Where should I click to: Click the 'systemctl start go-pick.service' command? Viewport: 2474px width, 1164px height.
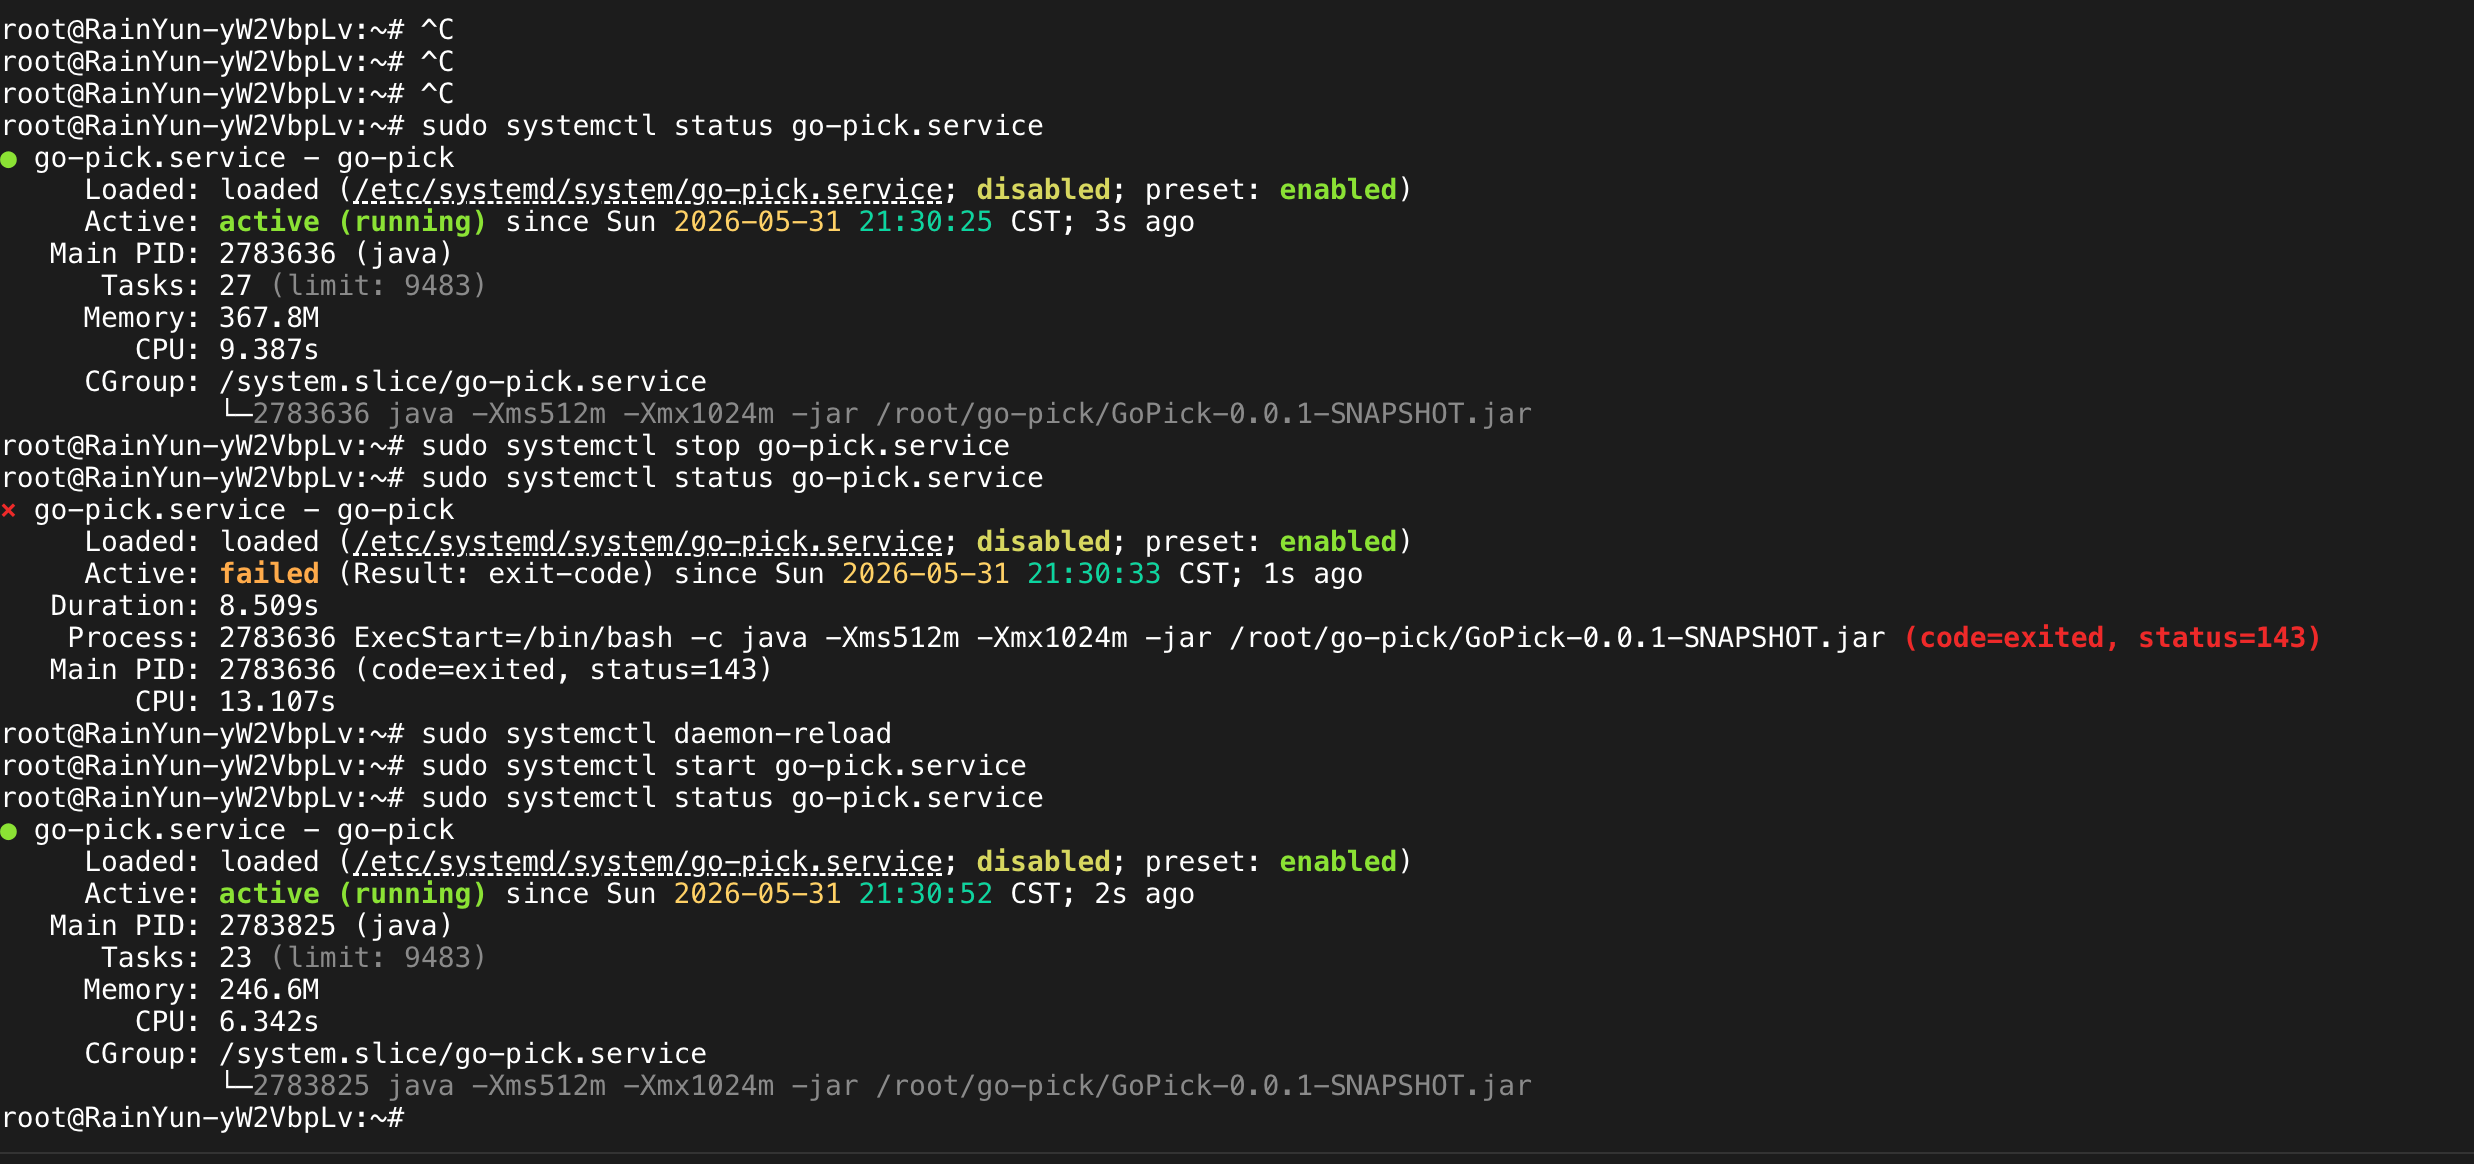click(x=724, y=766)
